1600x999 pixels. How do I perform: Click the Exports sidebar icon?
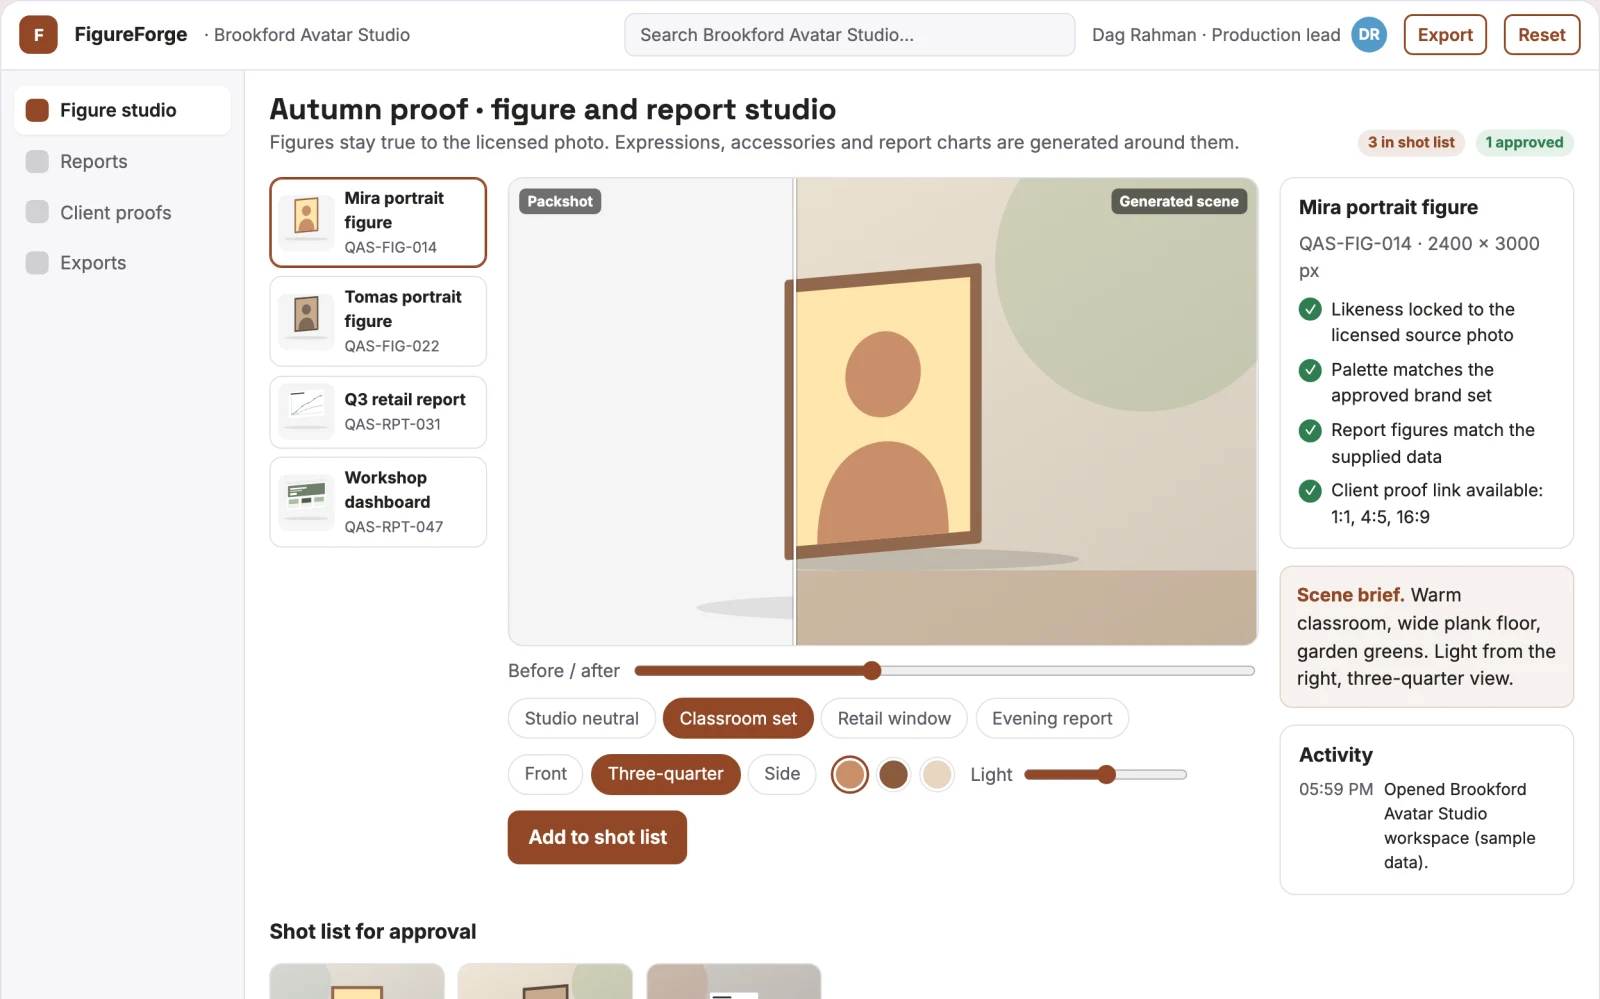(37, 263)
